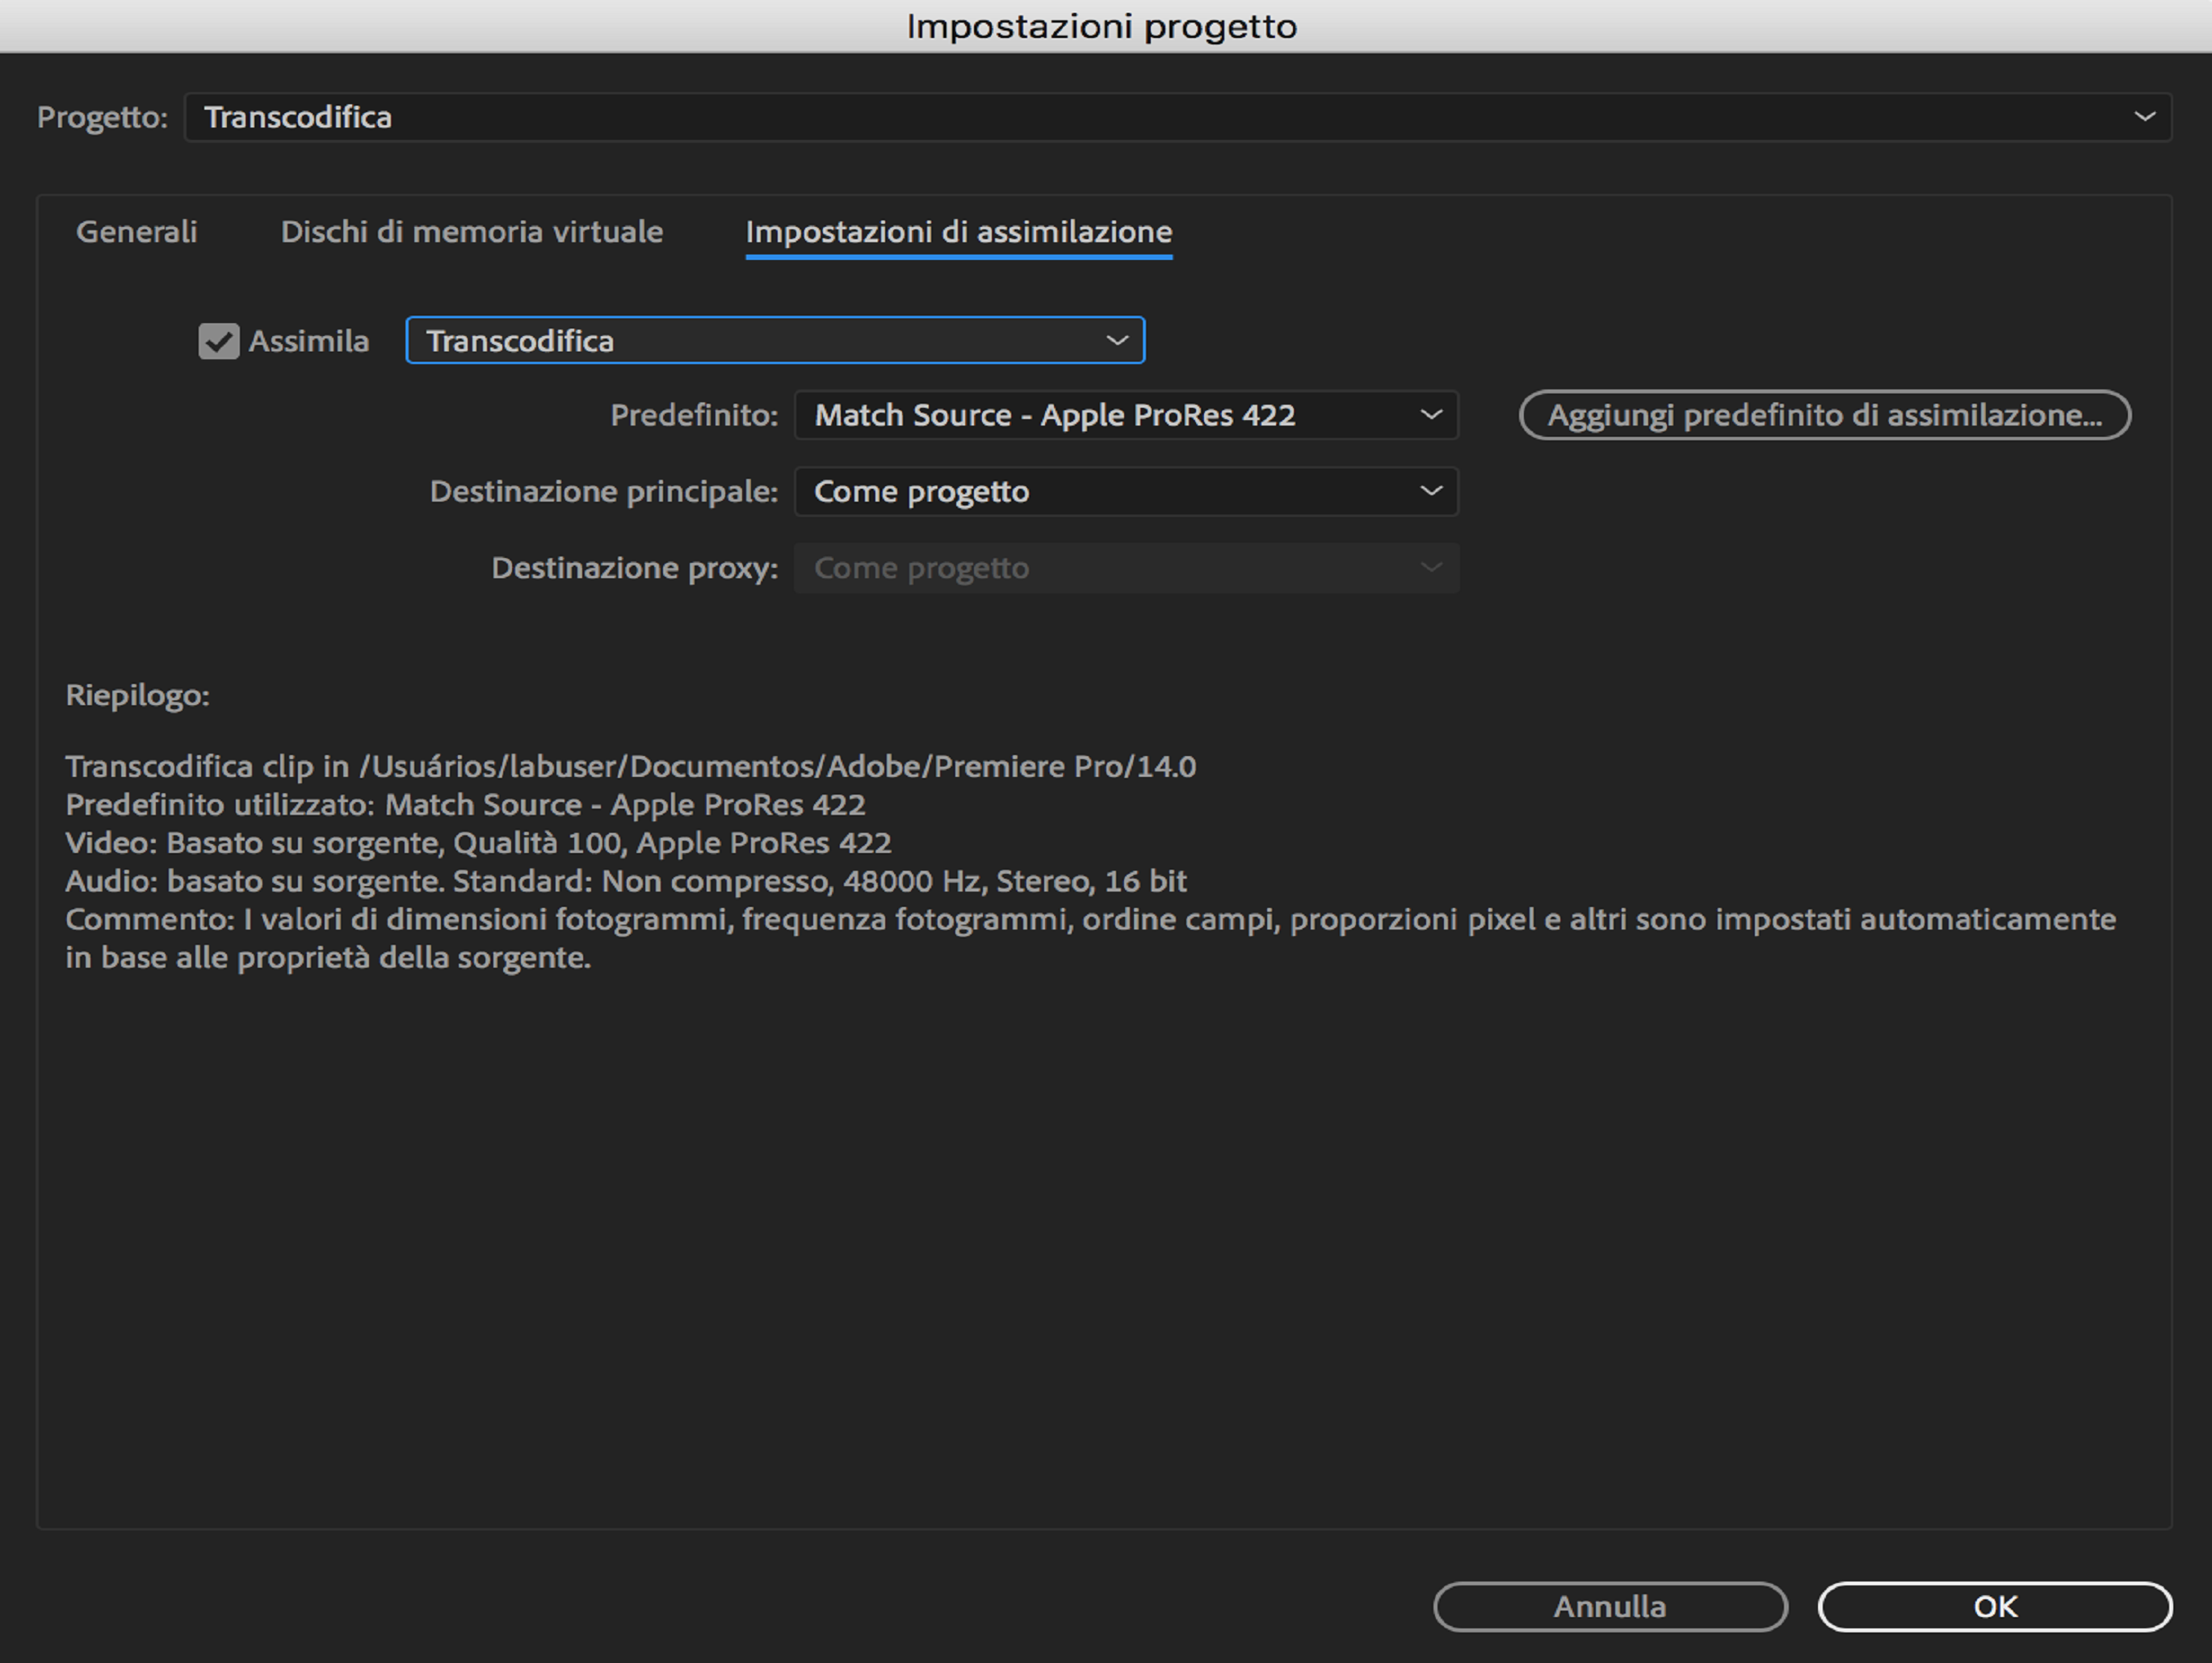Viewport: 2212px width, 1663px height.
Task: Click the Riepilogo summary heading
Action: (138, 695)
